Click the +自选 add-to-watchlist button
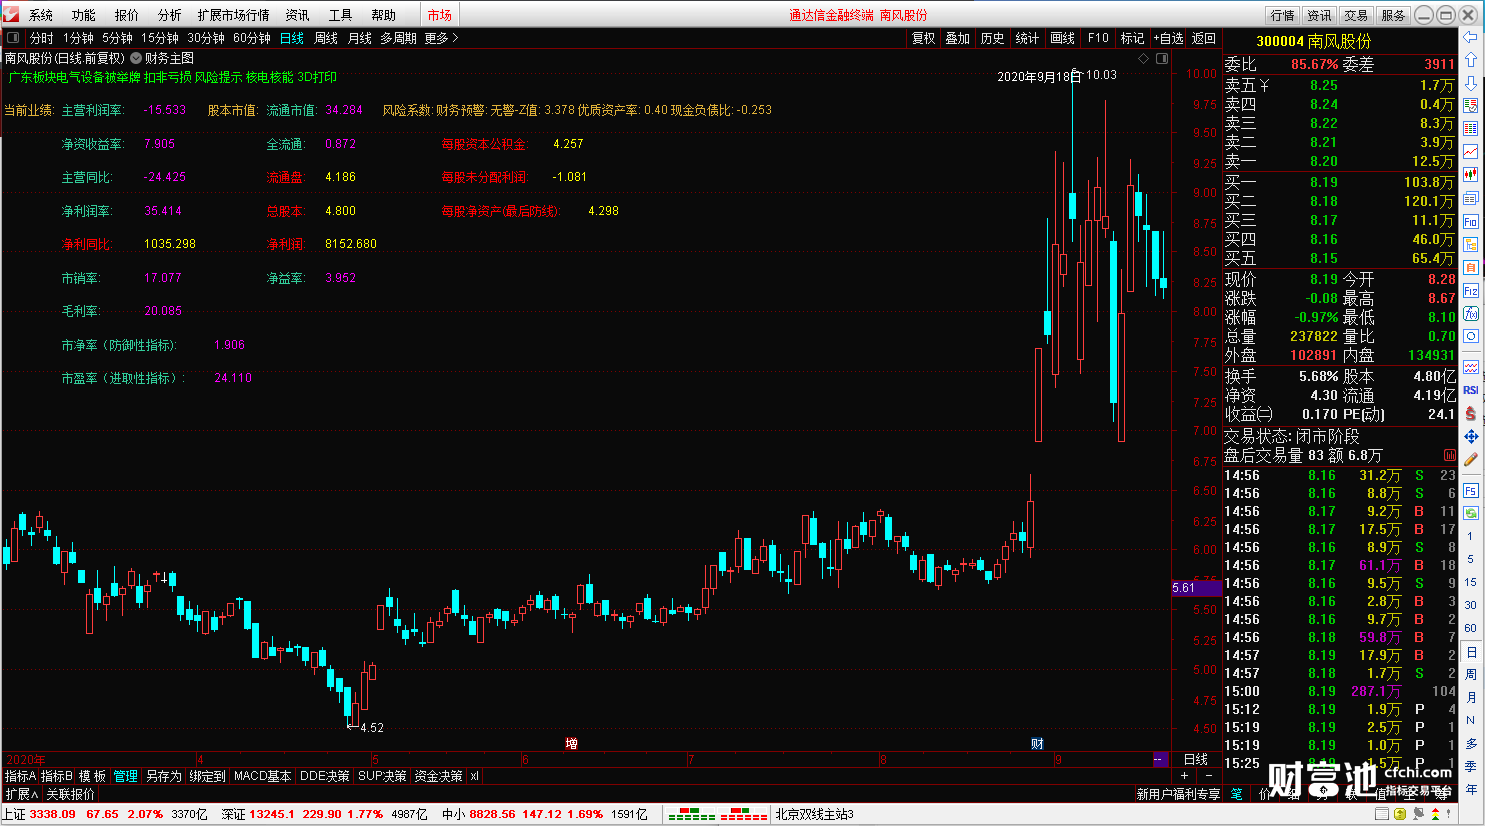Screen dimensions: 1485x826 [x=1168, y=38]
